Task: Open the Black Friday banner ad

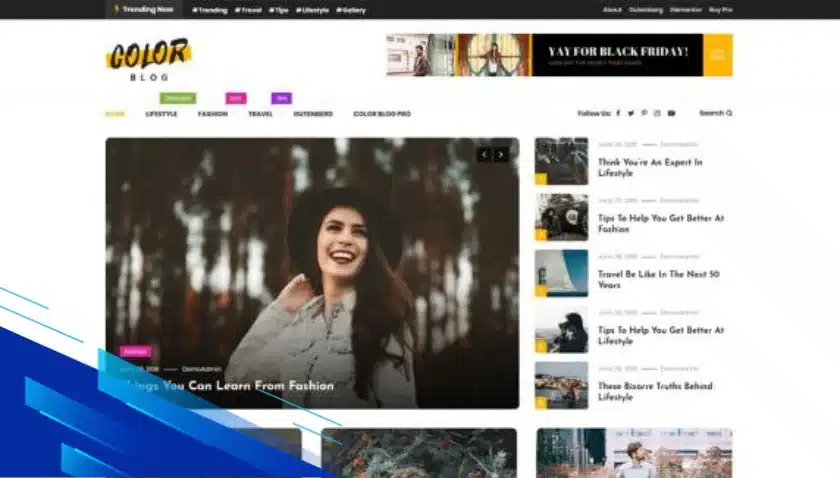Action: pos(559,55)
